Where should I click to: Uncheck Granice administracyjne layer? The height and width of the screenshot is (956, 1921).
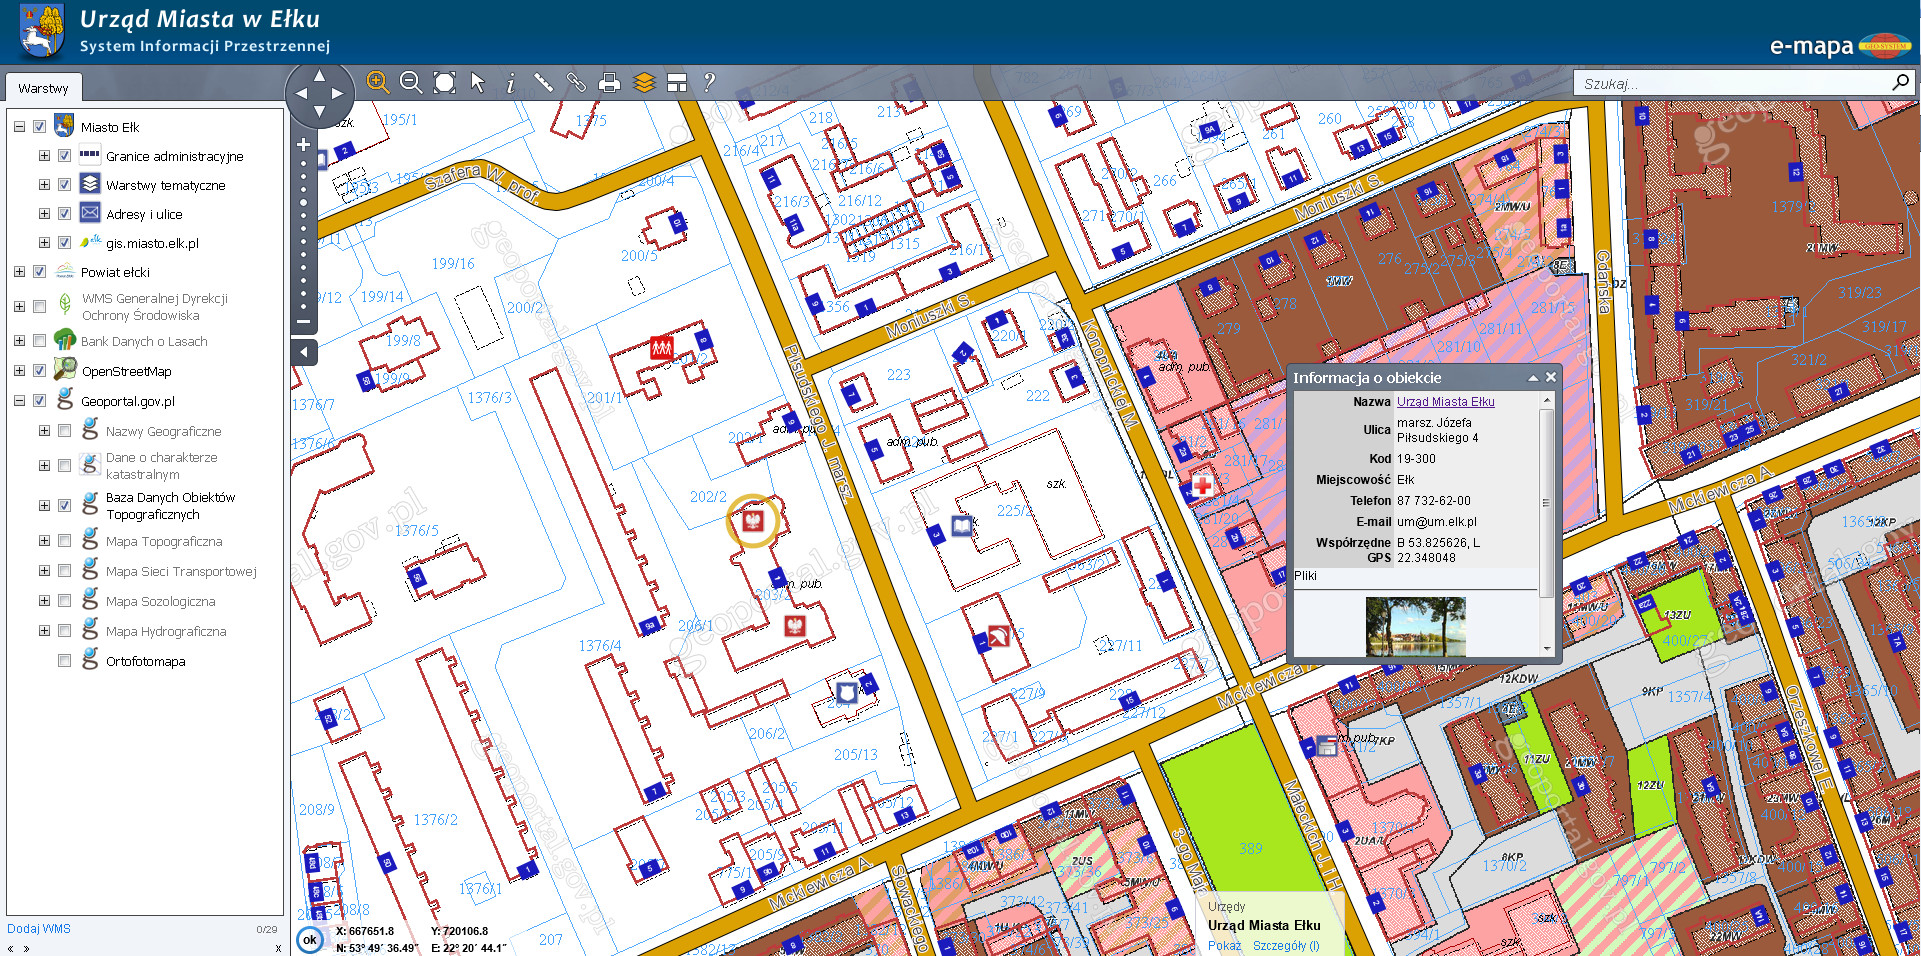point(64,156)
